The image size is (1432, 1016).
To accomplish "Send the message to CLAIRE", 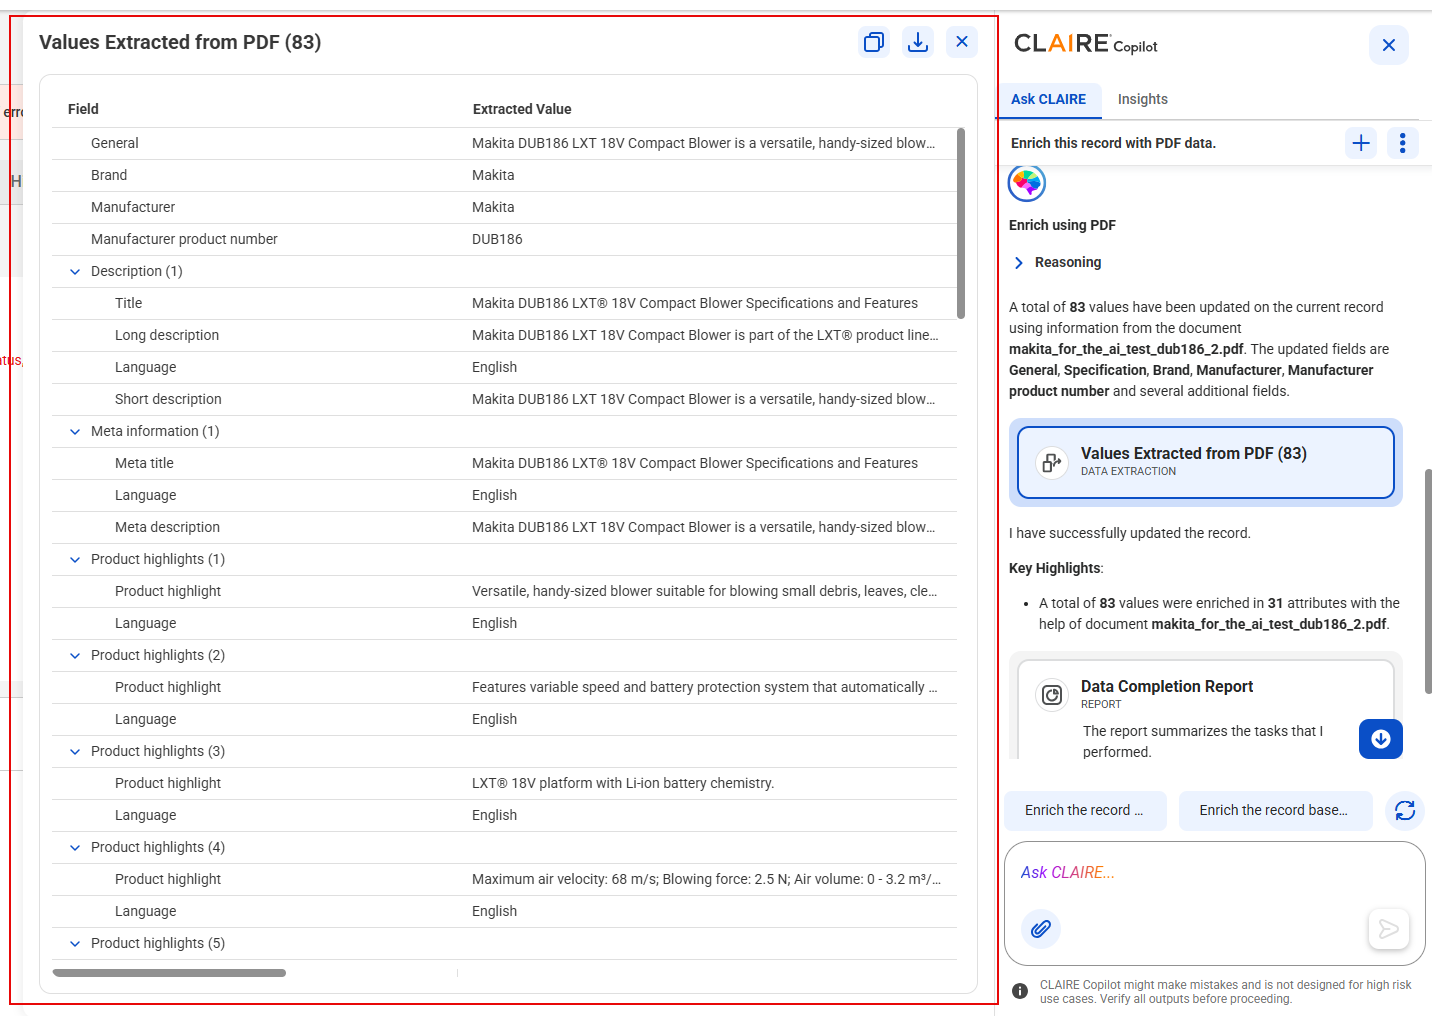I will click(1389, 929).
